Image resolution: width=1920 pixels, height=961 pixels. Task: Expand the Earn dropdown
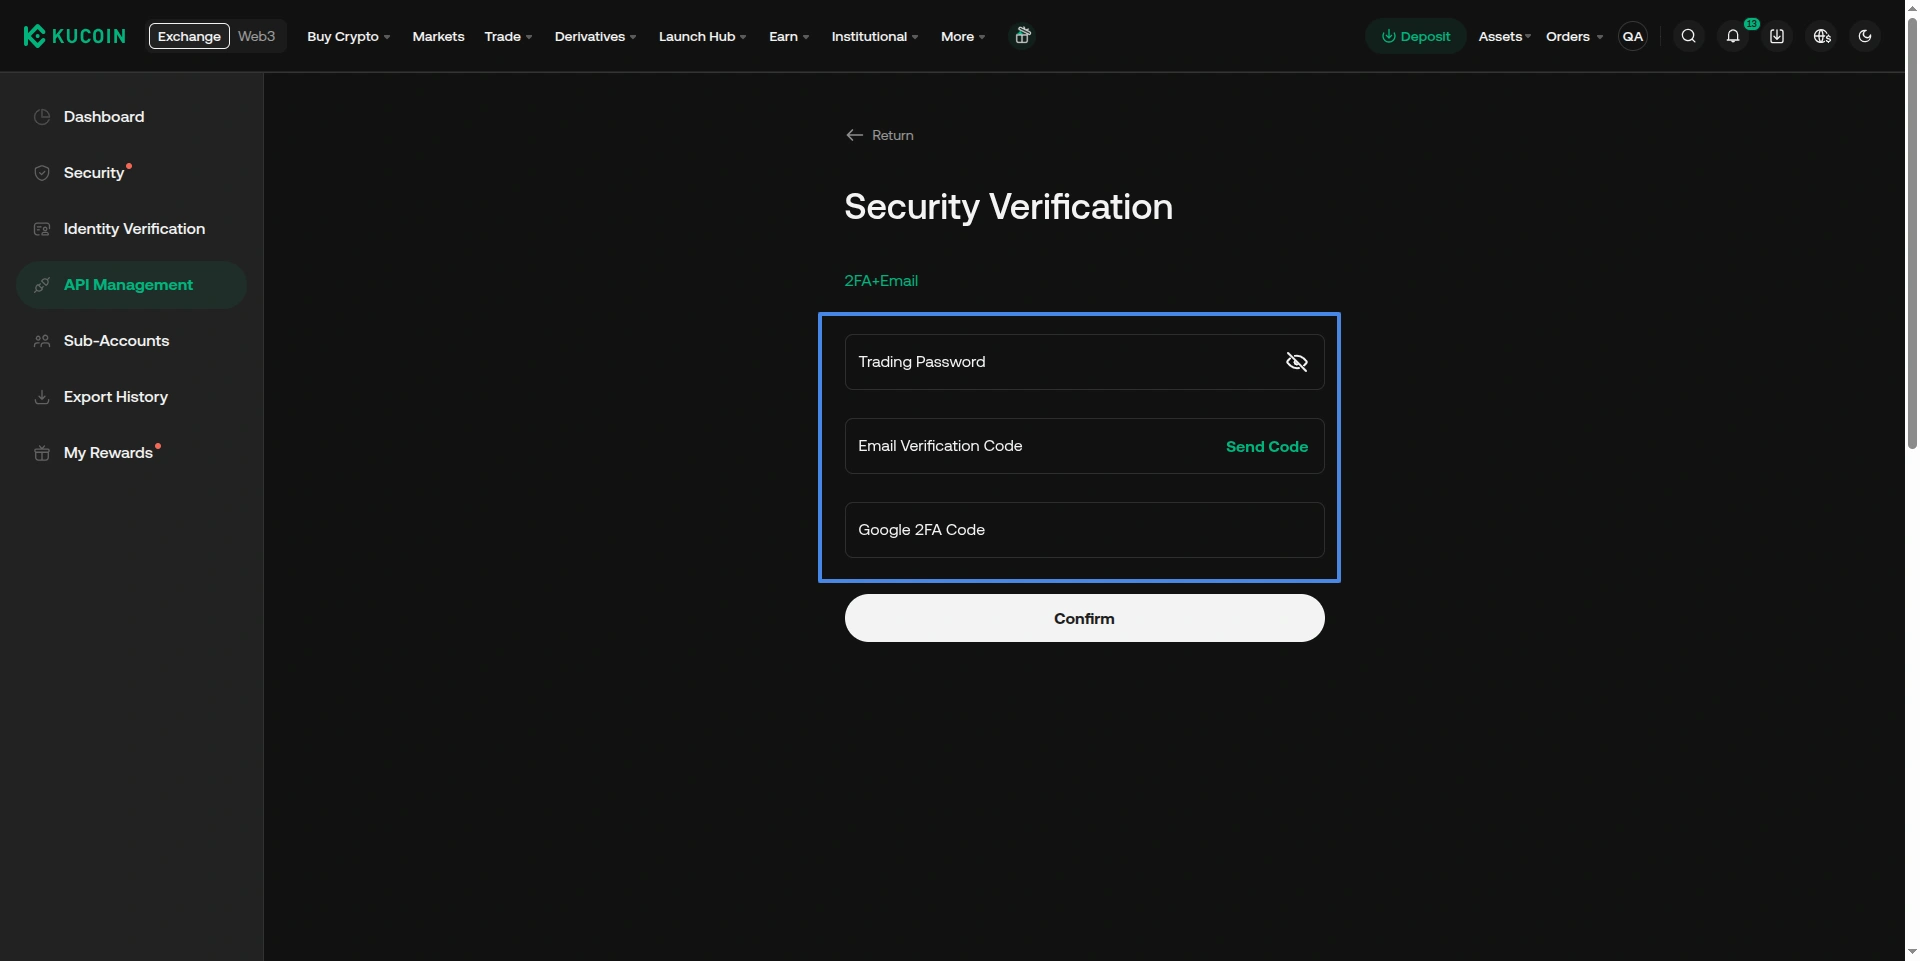click(789, 36)
